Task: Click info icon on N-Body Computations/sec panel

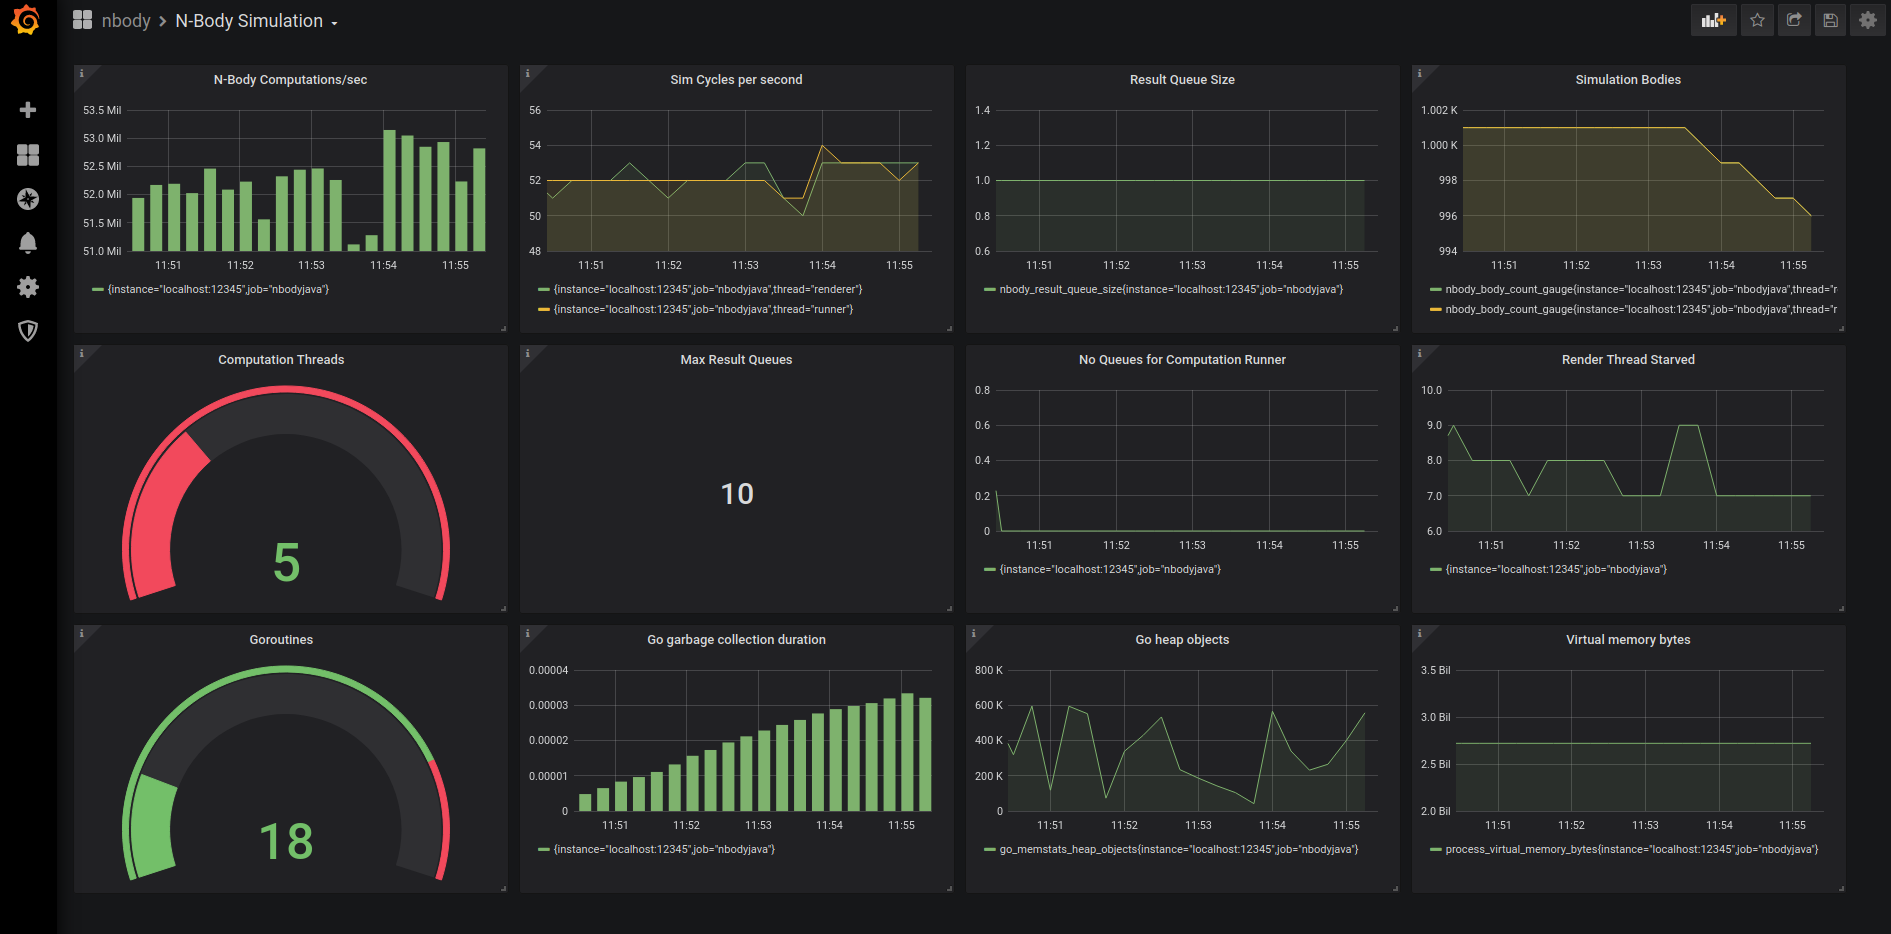Action: tap(81, 73)
